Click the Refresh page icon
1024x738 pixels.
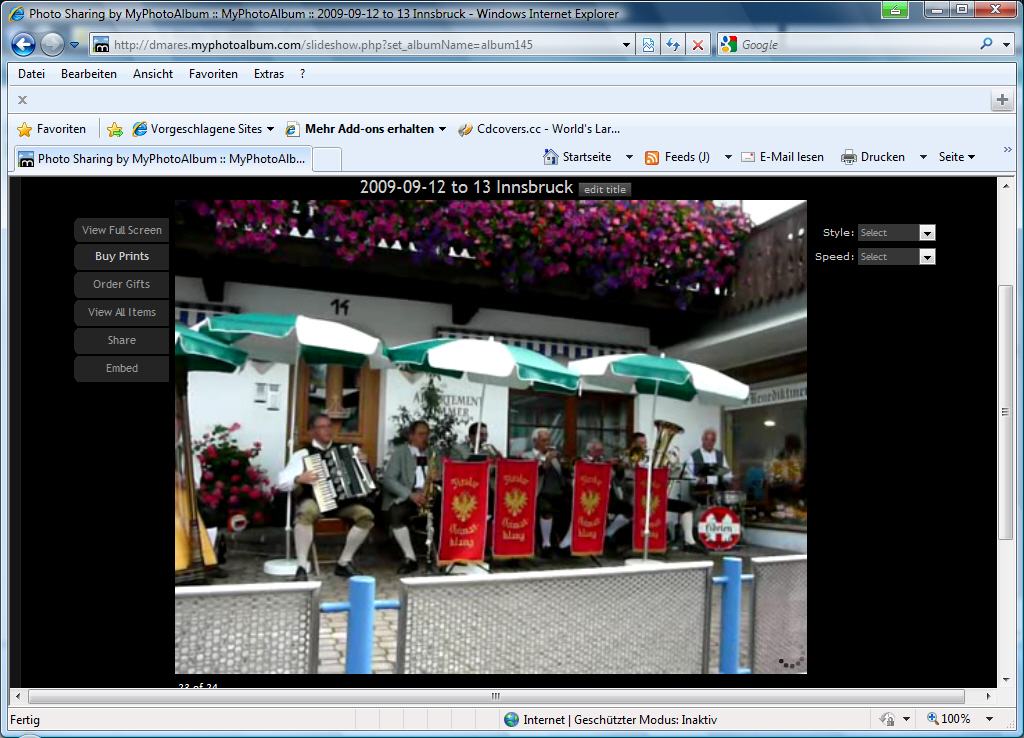click(673, 45)
